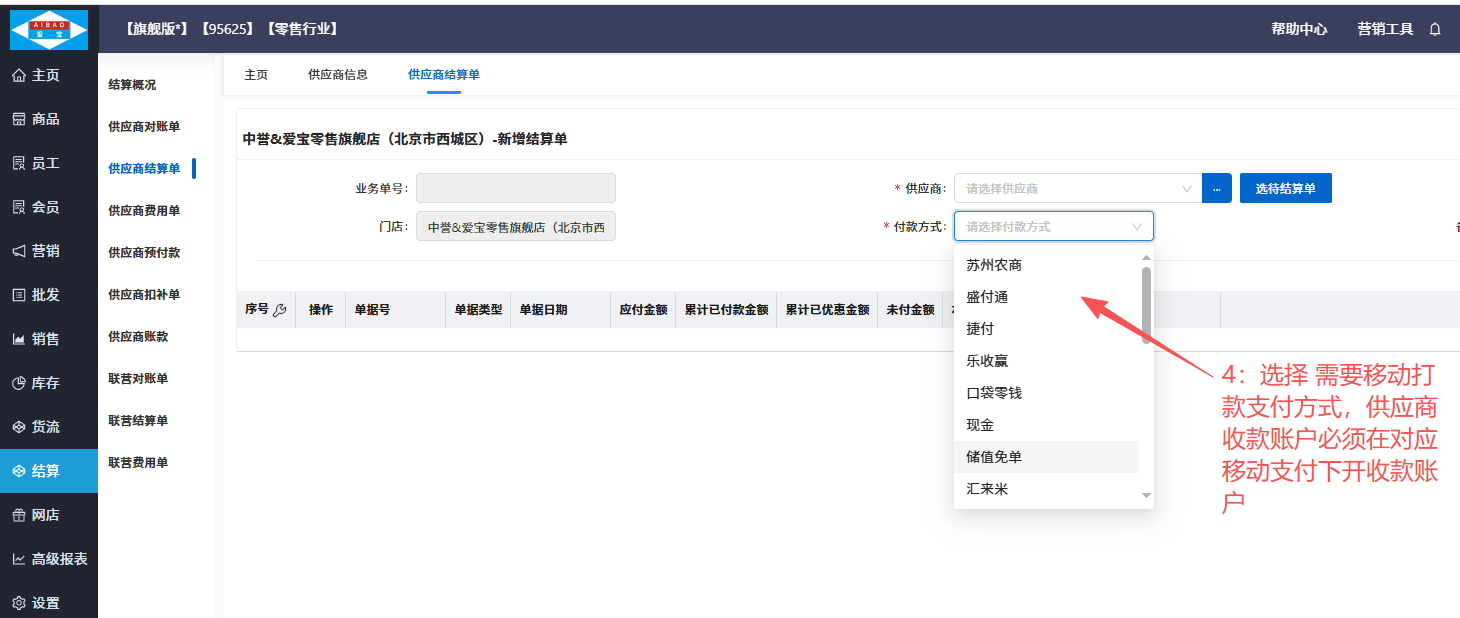Select 口袋零钱 payment option
This screenshot has width=1460, height=618.
[x=1046, y=393]
